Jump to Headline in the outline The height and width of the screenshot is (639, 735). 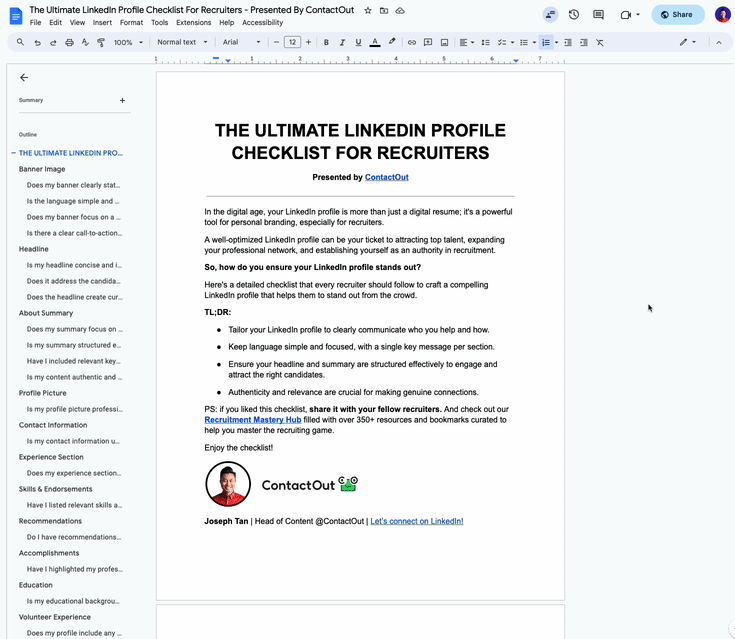click(34, 249)
